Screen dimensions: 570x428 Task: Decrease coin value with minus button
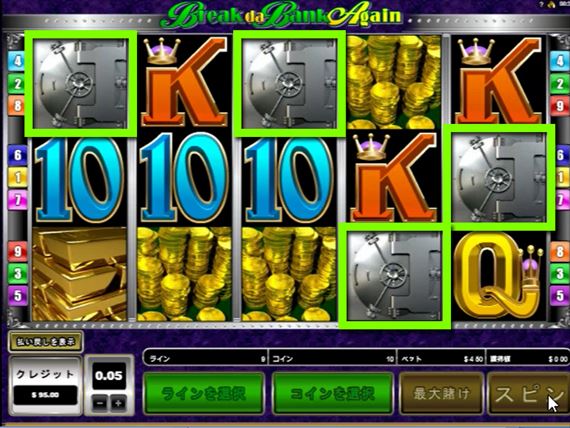point(100,403)
